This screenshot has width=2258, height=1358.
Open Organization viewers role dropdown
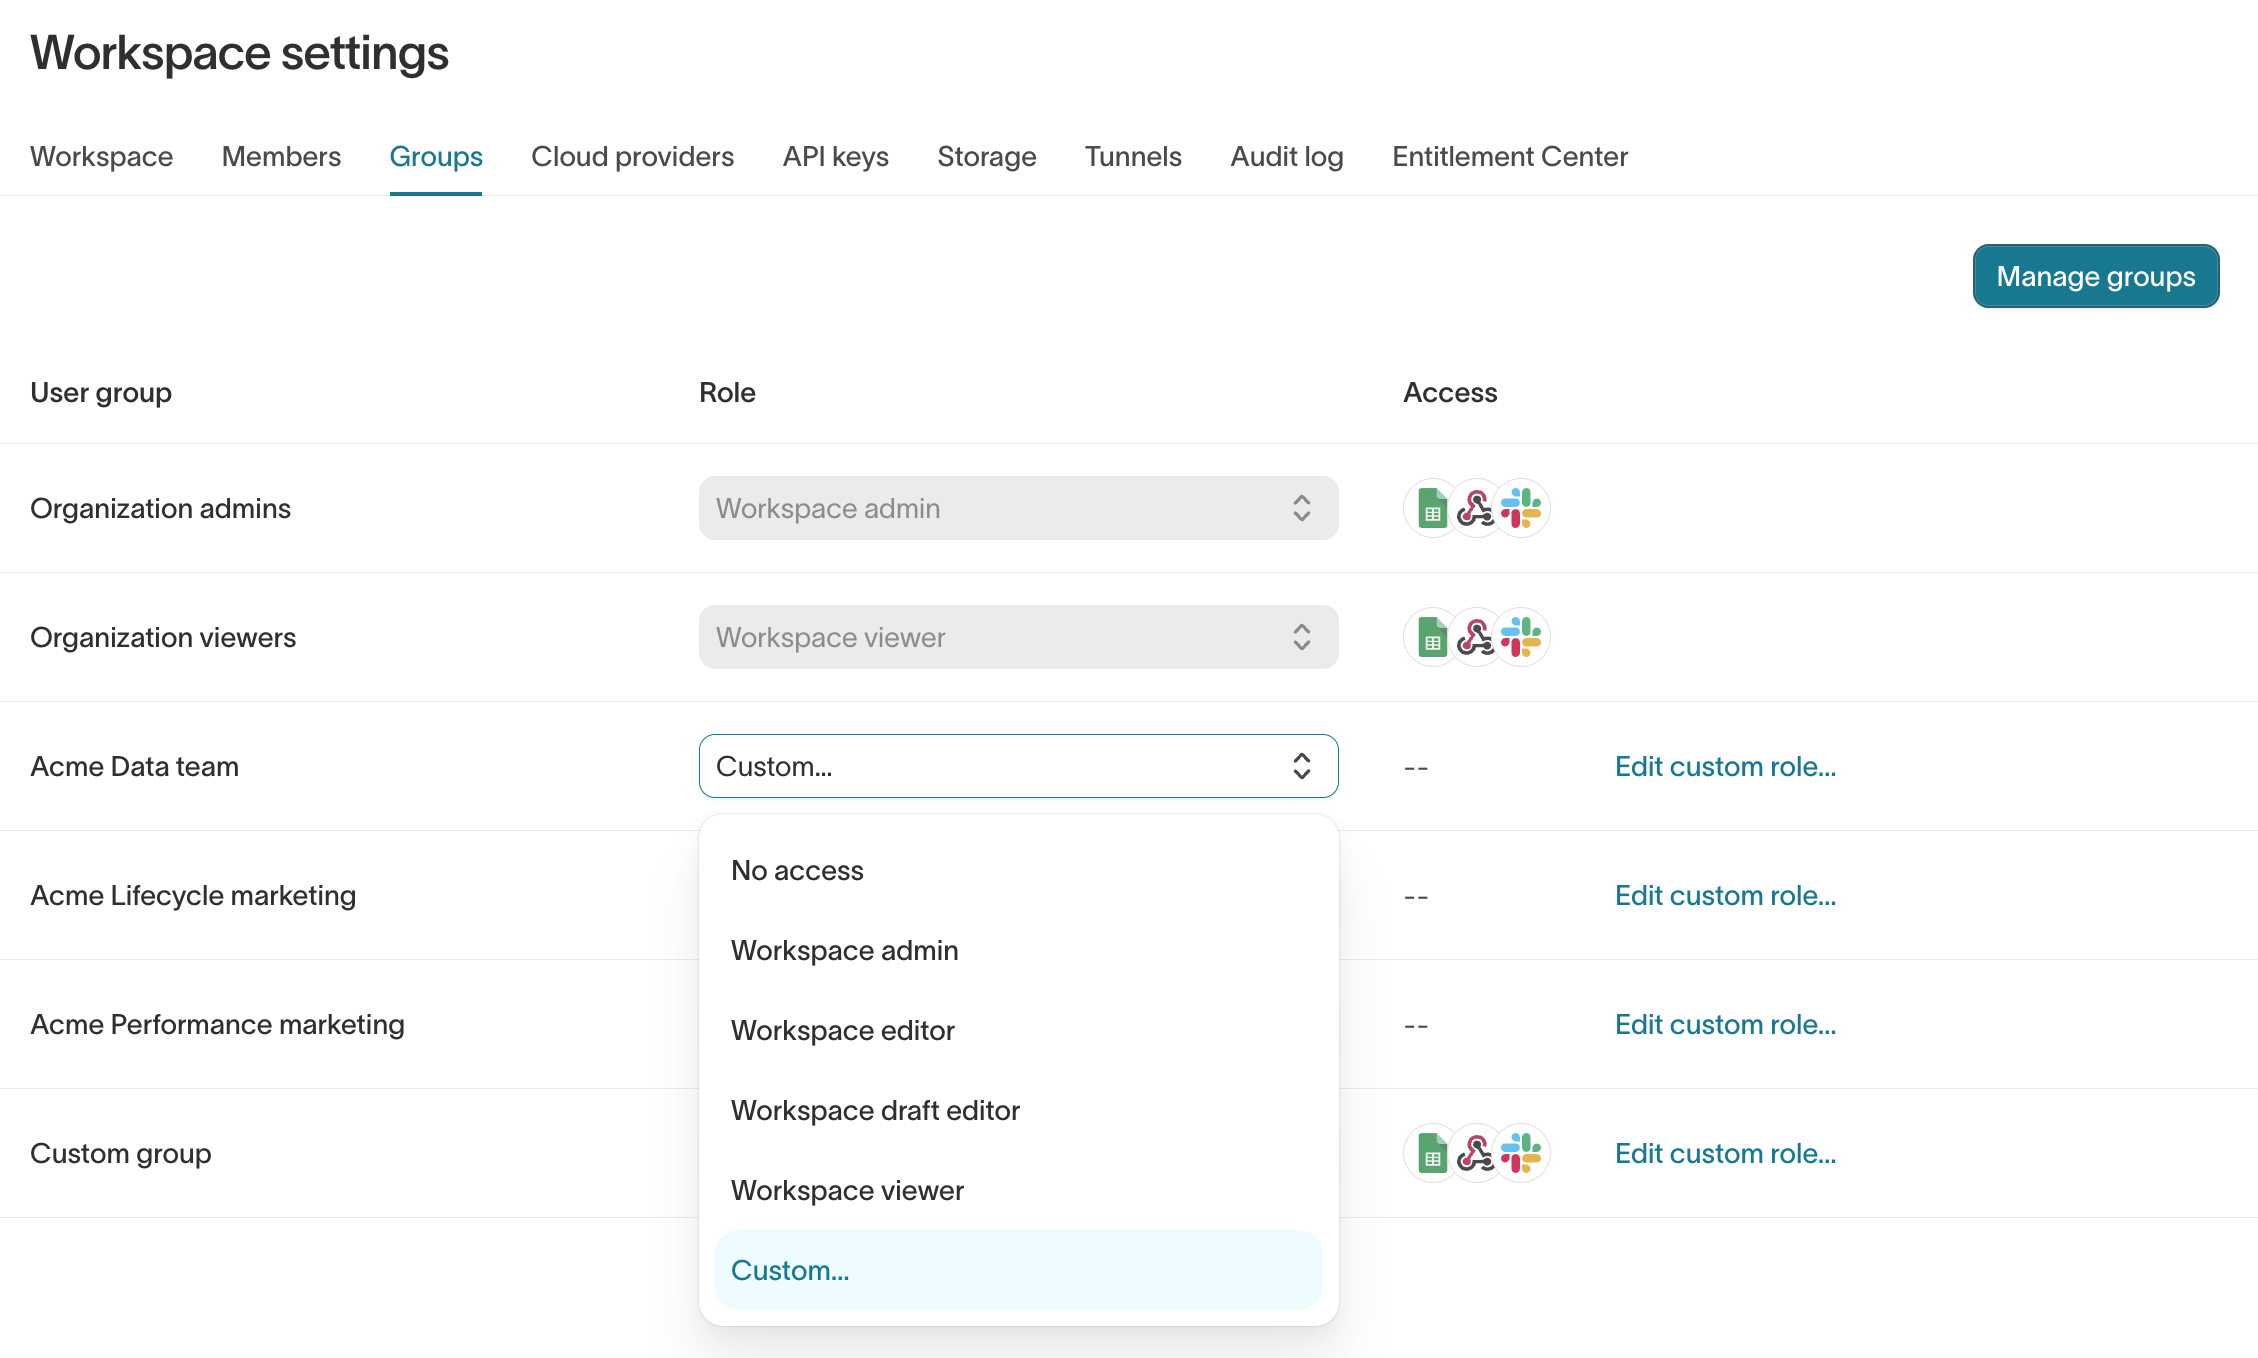pyautogui.click(x=1018, y=637)
